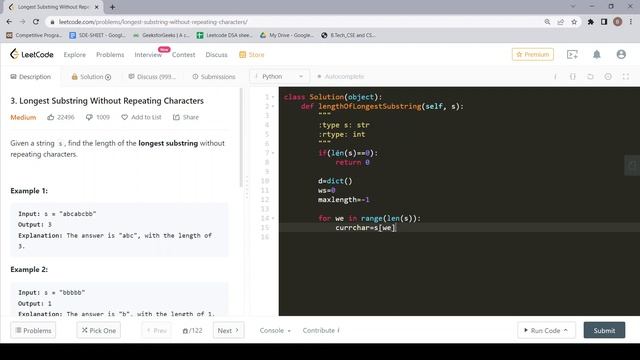
Task: Open SDE-SHEET Google bookmark
Action: point(98,36)
